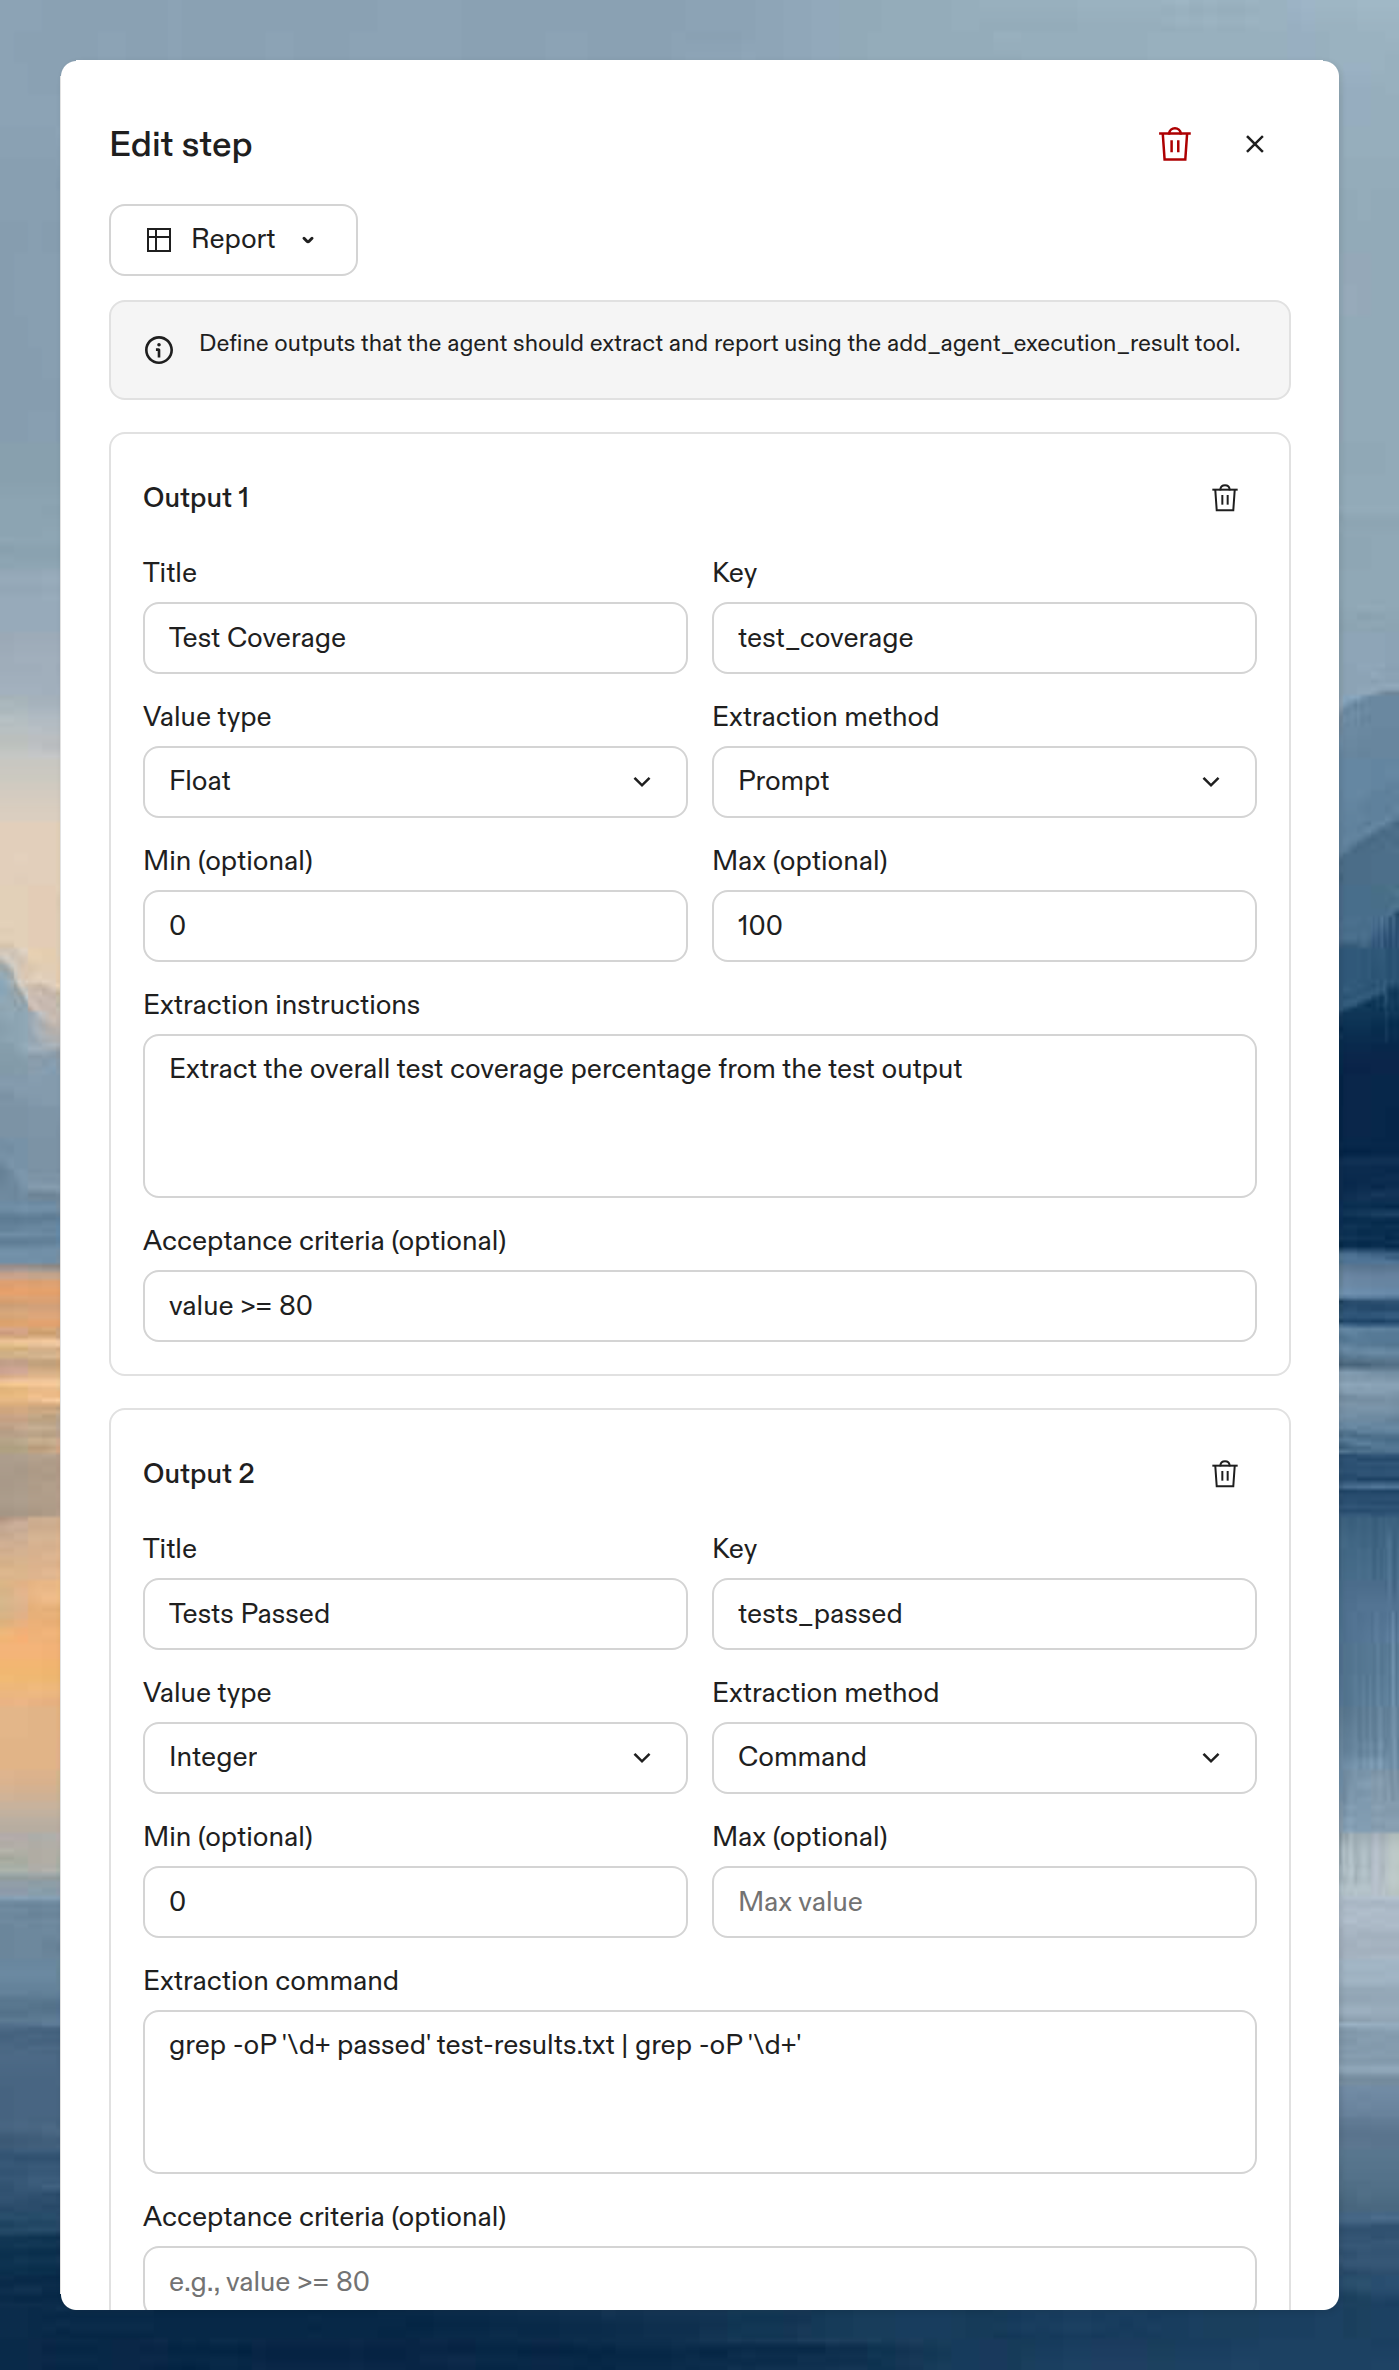Viewport: 1399px width, 2370px height.
Task: Edit the Tests Passed title field
Action: 415,1614
